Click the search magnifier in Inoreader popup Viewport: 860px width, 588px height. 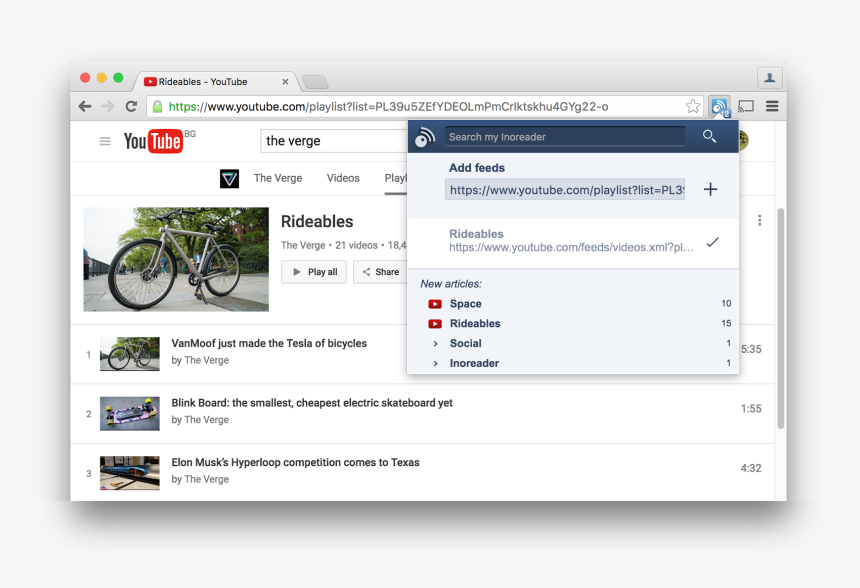[x=709, y=136]
